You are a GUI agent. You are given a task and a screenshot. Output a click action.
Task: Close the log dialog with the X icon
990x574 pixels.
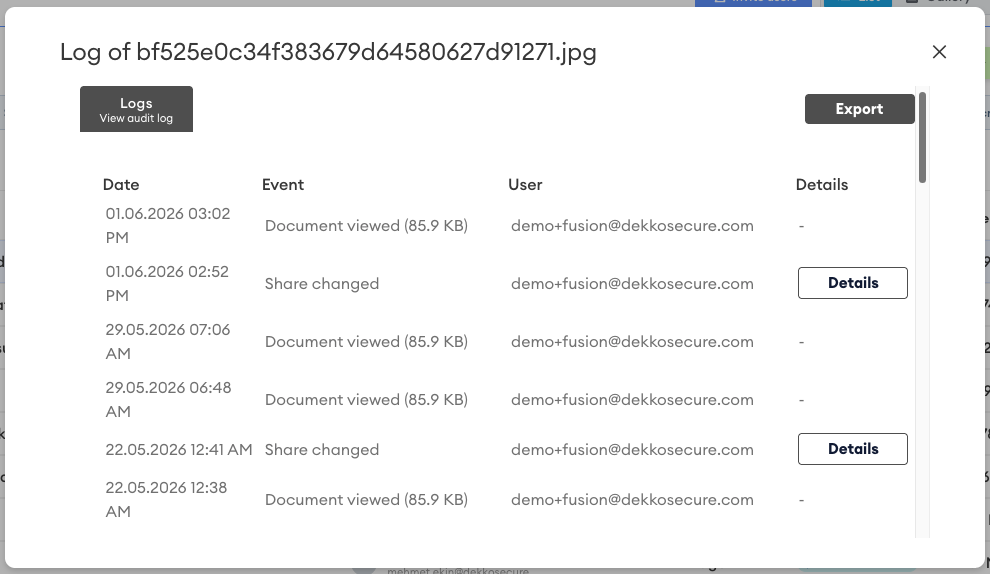tap(939, 52)
